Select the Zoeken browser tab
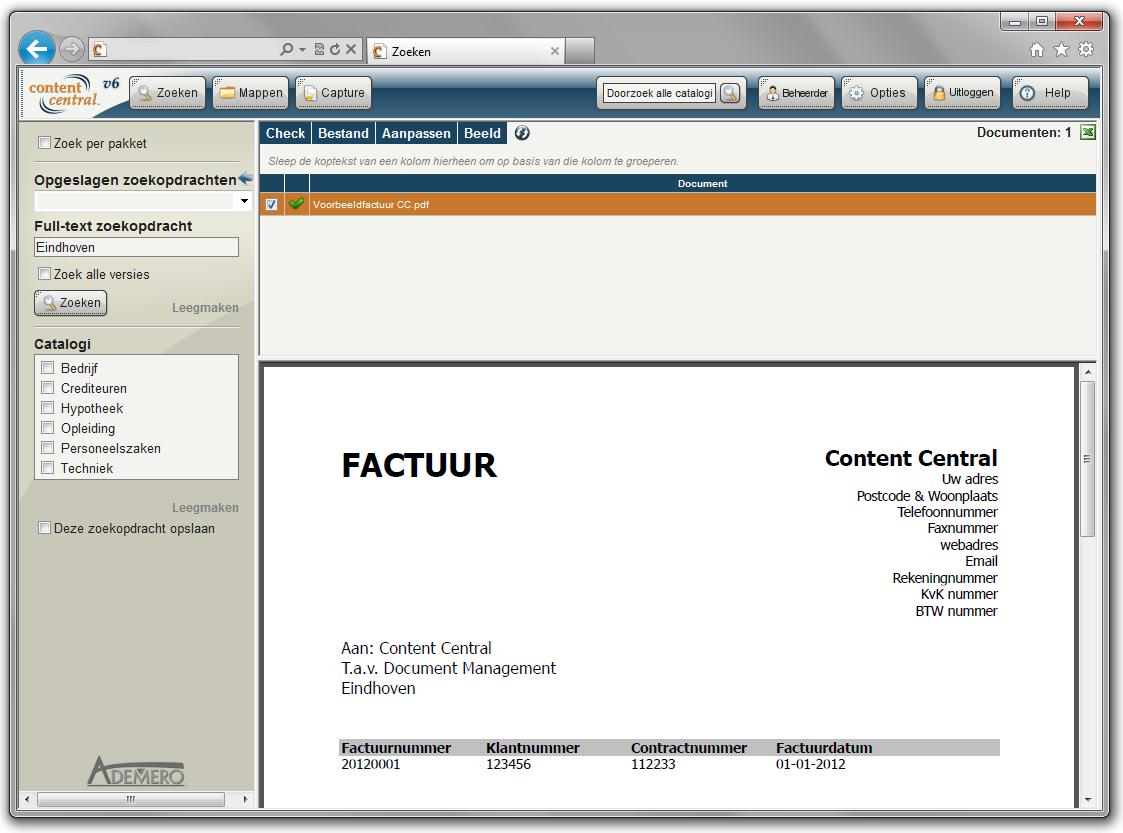The width and height of the screenshot is (1123, 833). (466, 51)
